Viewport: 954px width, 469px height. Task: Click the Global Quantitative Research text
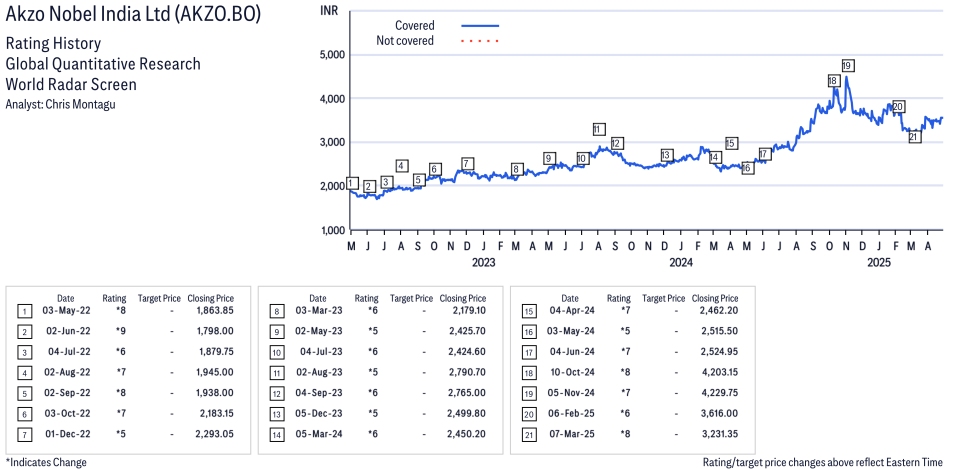103,64
